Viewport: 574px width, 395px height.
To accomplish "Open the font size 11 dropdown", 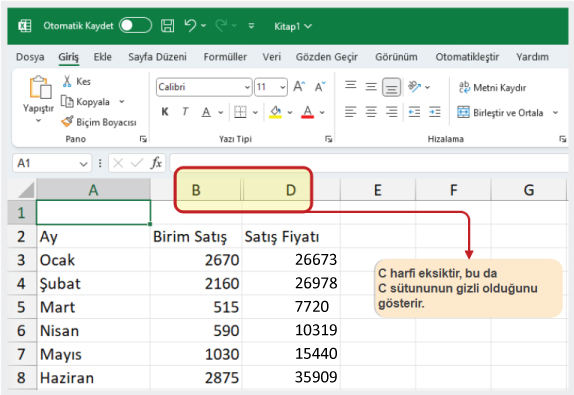I will pyautogui.click(x=282, y=87).
